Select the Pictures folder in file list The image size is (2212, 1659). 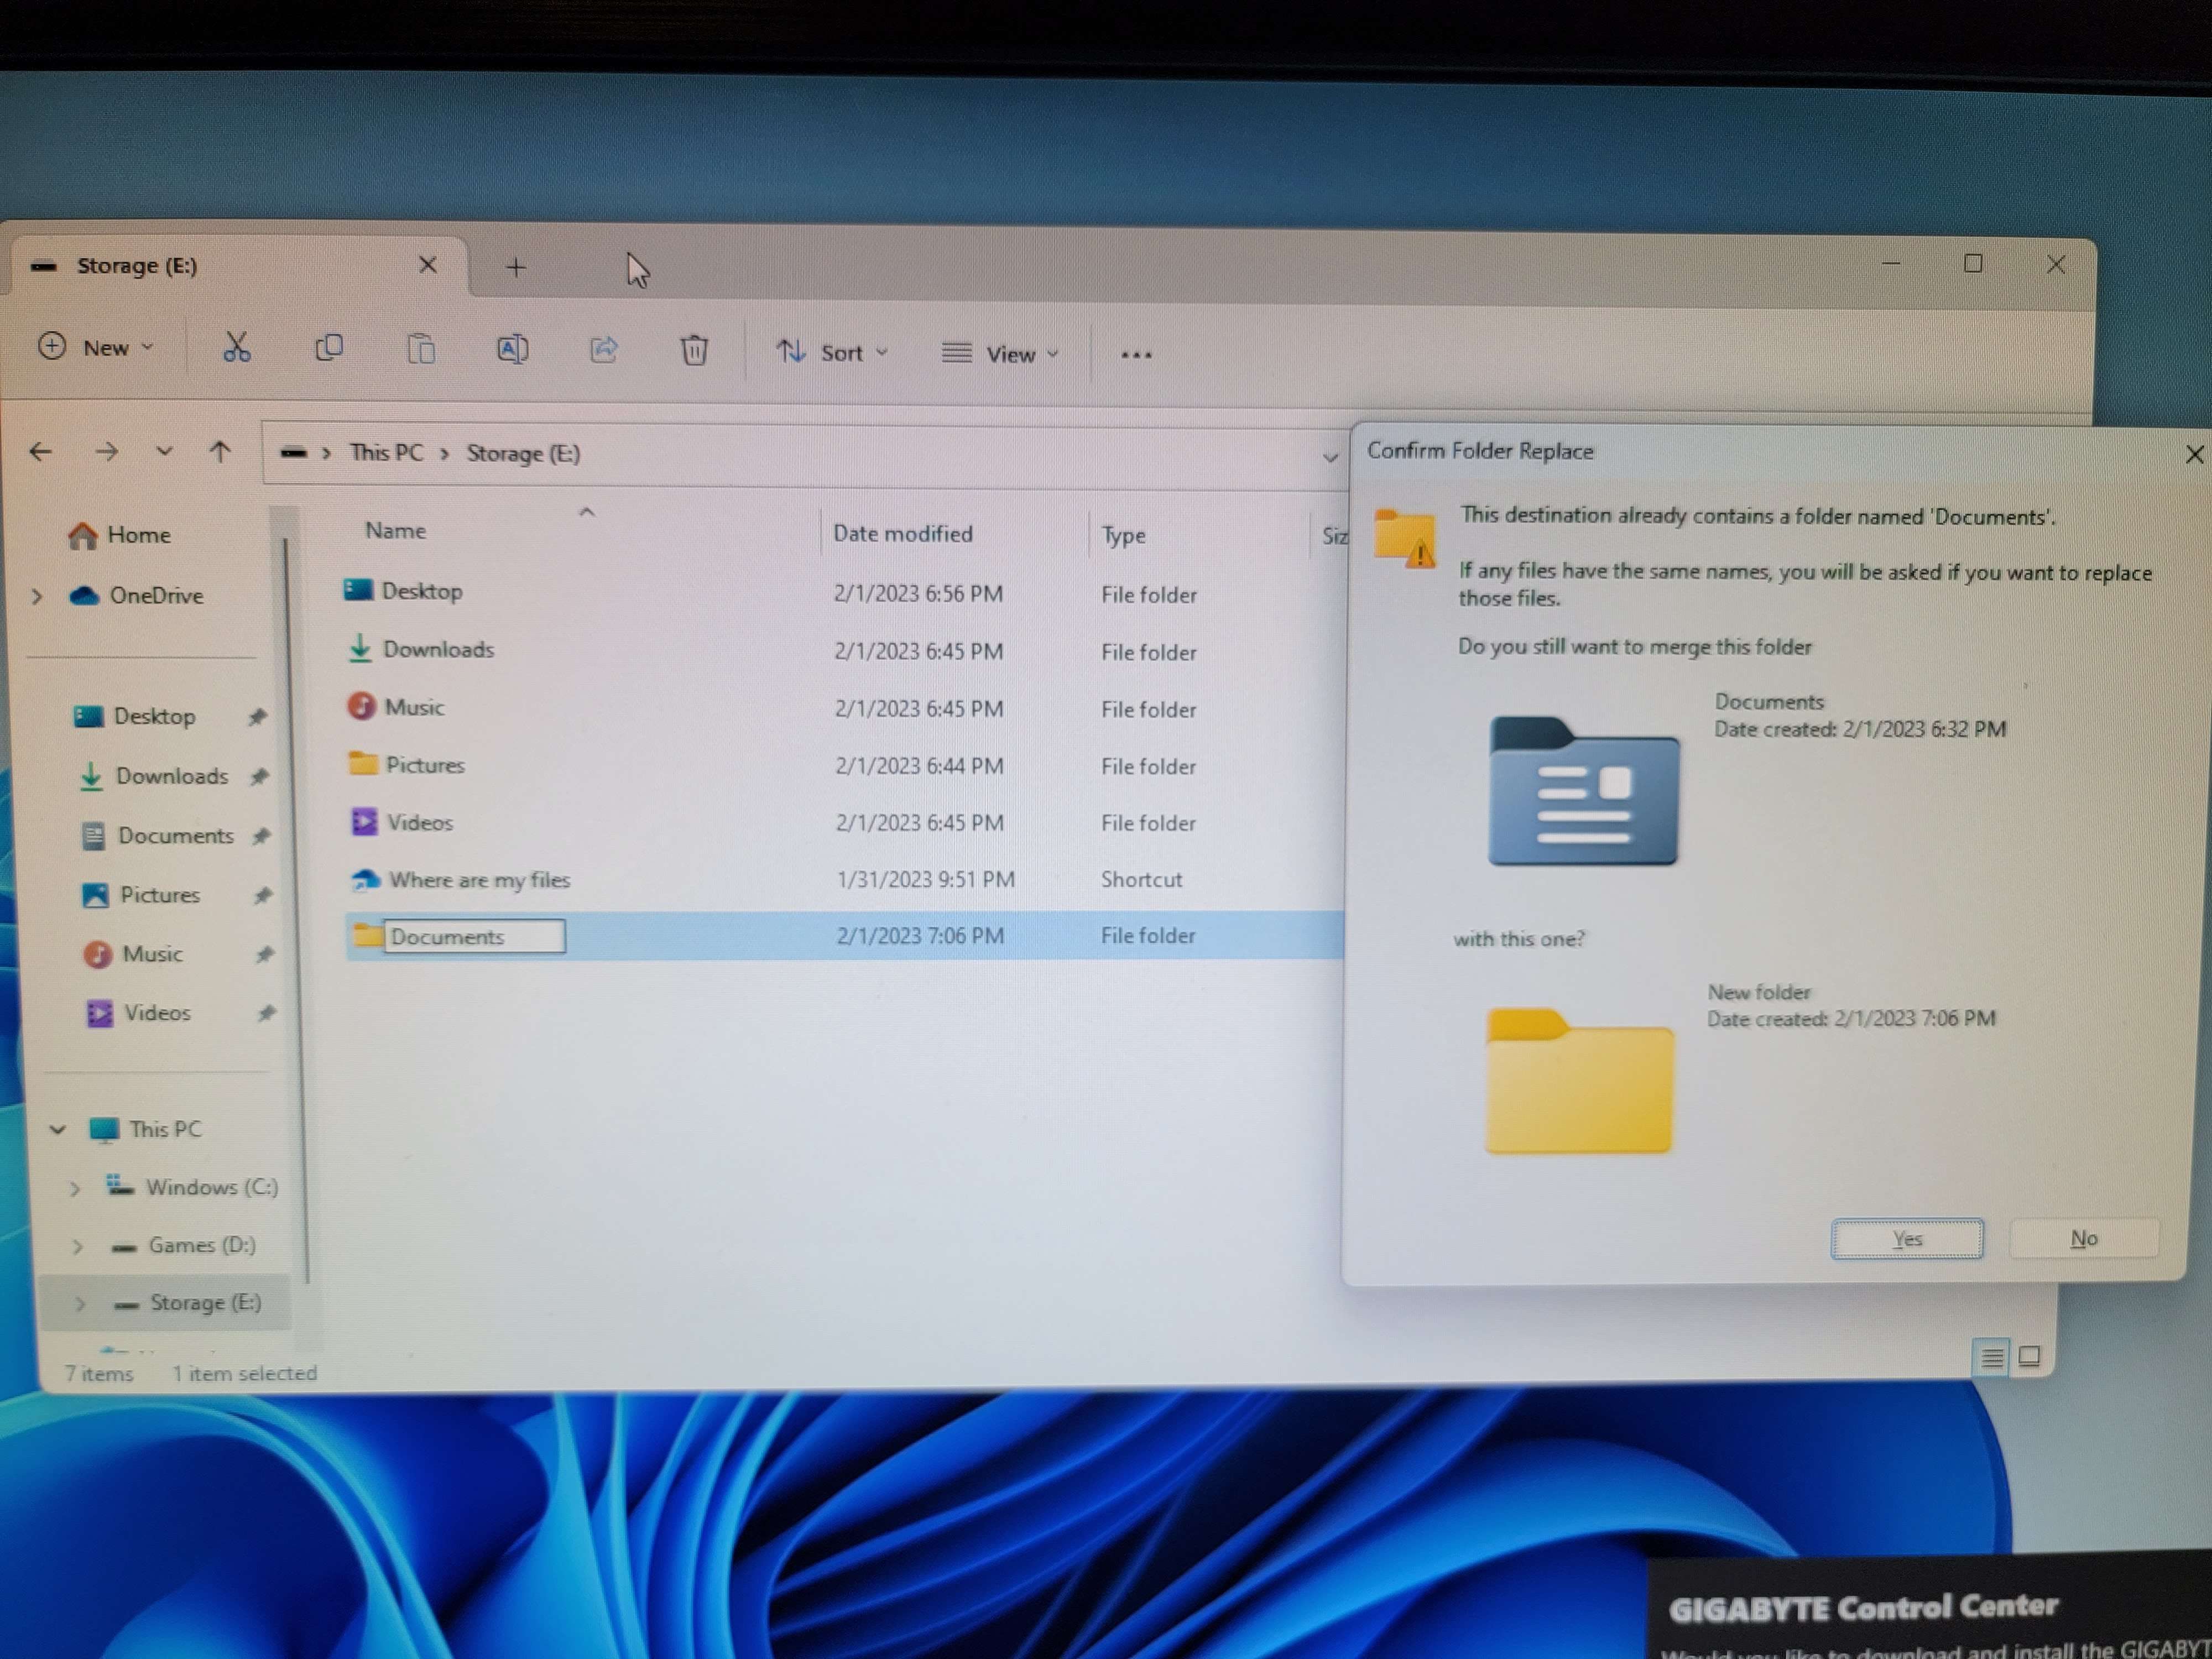point(407,765)
